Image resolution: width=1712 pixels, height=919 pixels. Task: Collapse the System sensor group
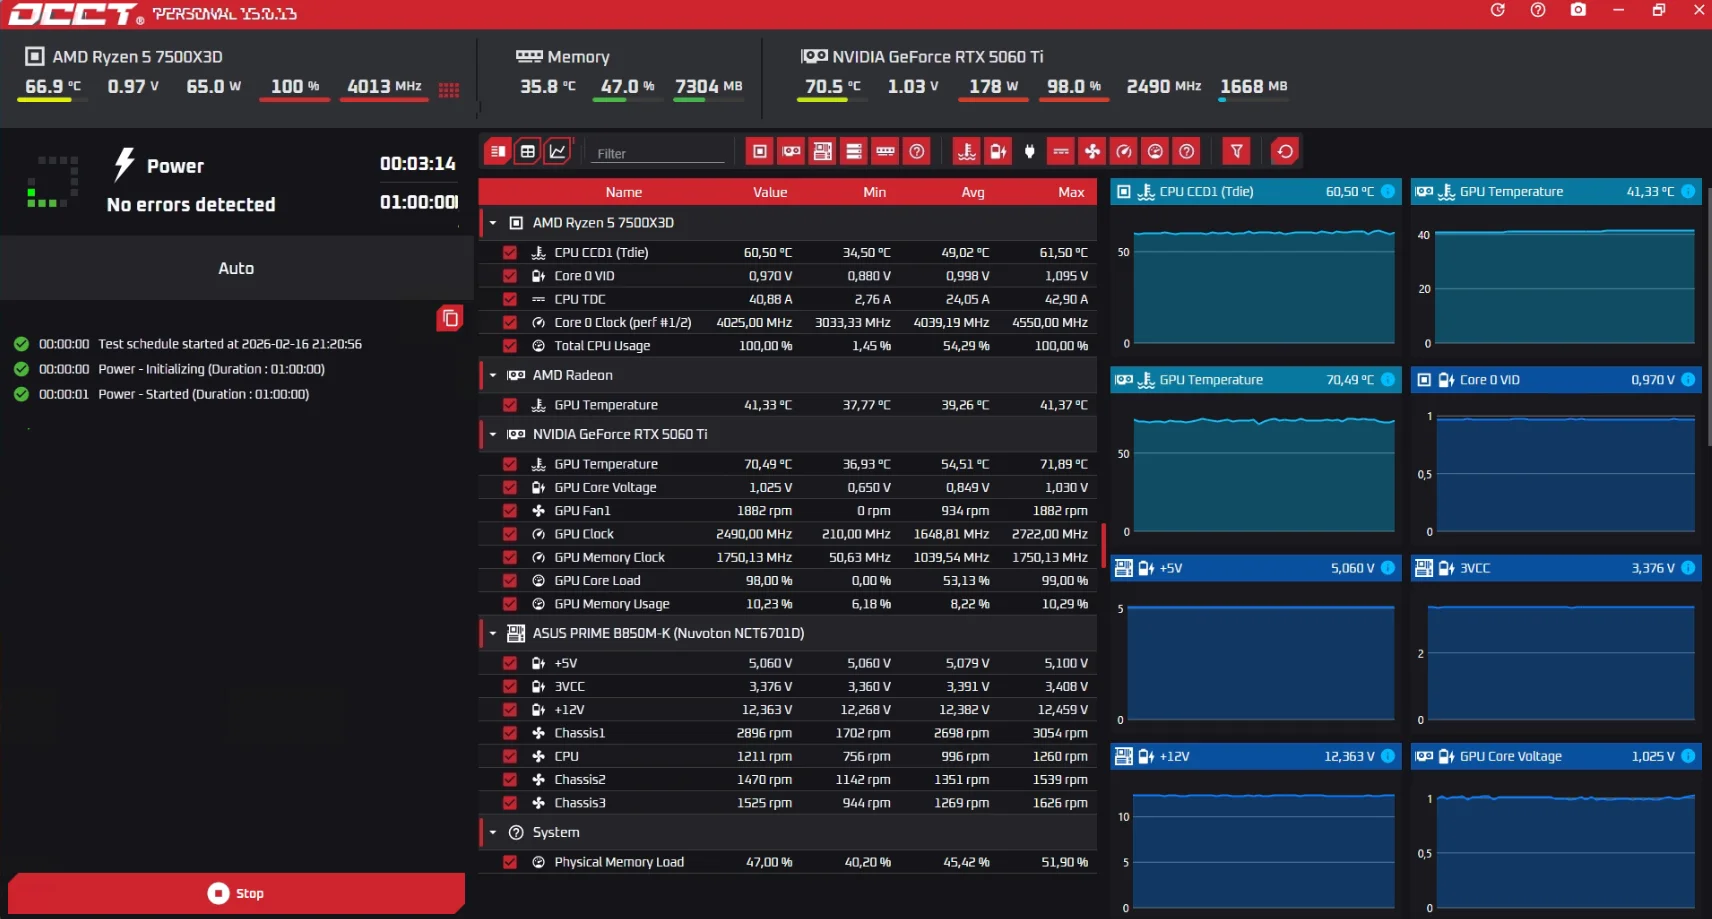pos(493,832)
